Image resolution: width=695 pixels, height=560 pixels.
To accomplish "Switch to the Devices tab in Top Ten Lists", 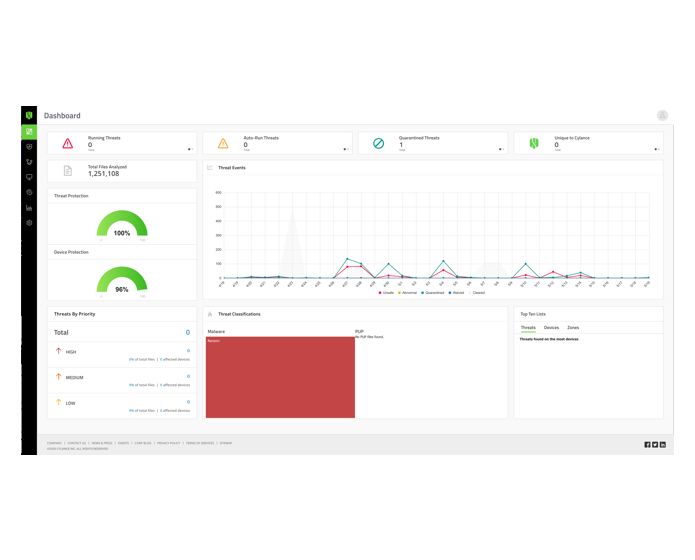I will click(x=551, y=327).
